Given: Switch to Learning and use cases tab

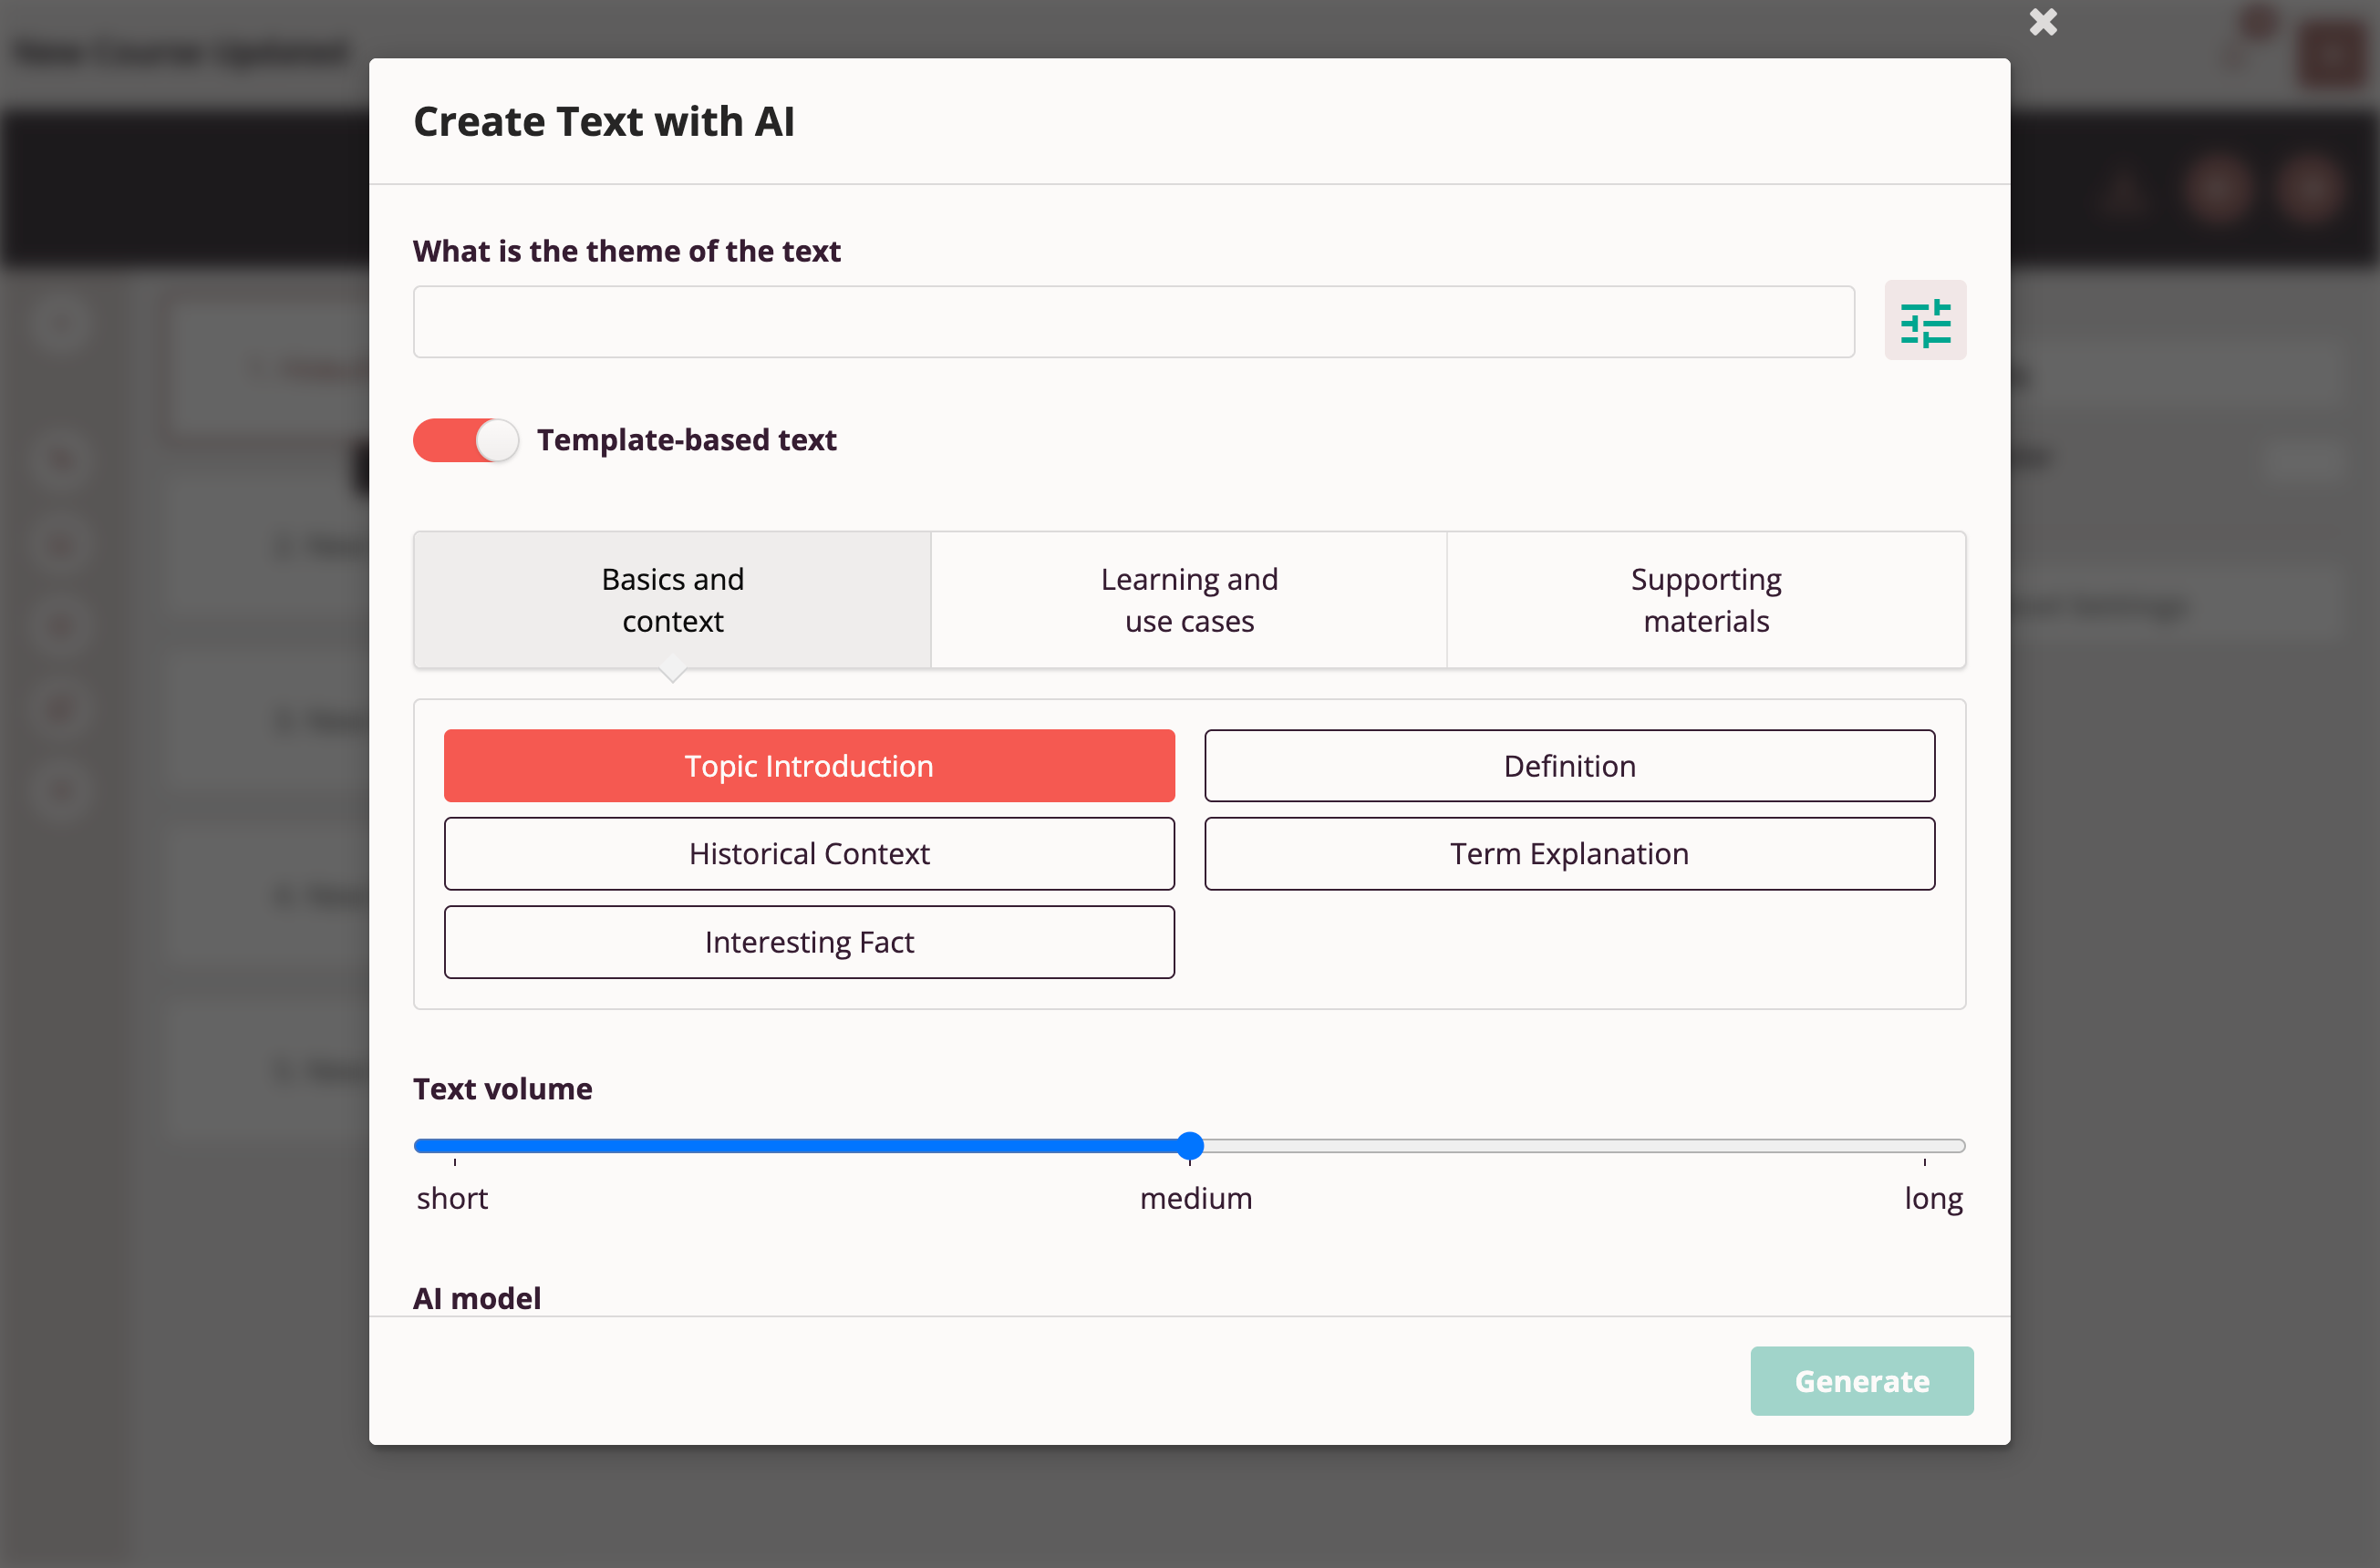Looking at the screenshot, I should (1189, 600).
